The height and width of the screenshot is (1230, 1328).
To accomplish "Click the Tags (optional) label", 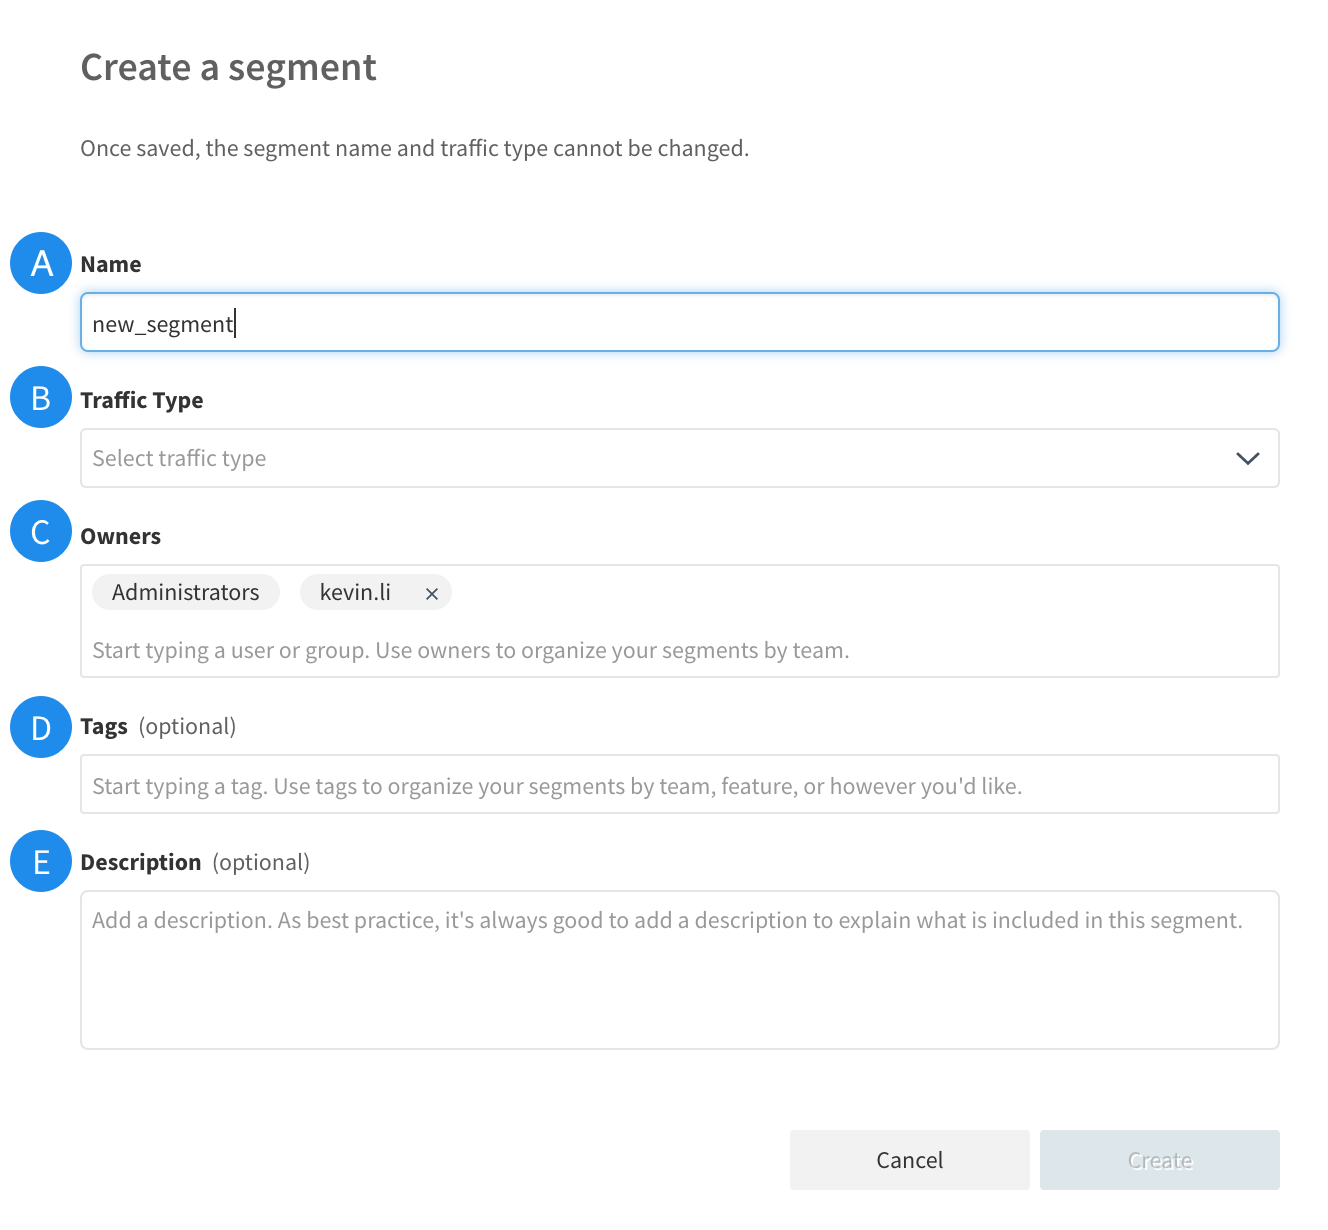I will tap(158, 726).
